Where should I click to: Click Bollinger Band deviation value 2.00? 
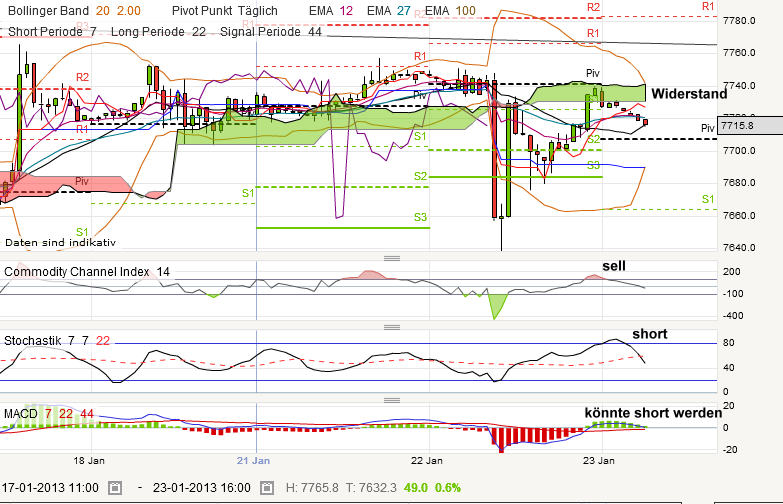(x=129, y=10)
